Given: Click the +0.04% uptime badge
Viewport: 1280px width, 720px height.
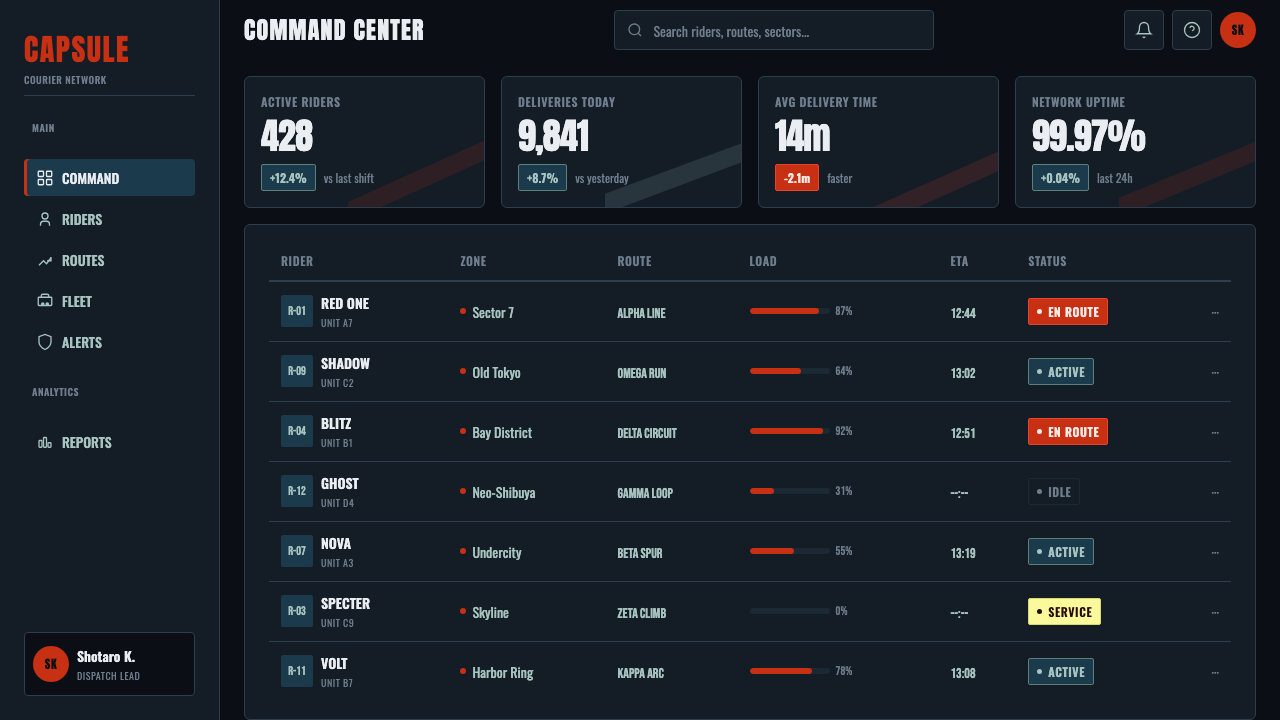Looking at the screenshot, I should pyautogui.click(x=1060, y=178).
